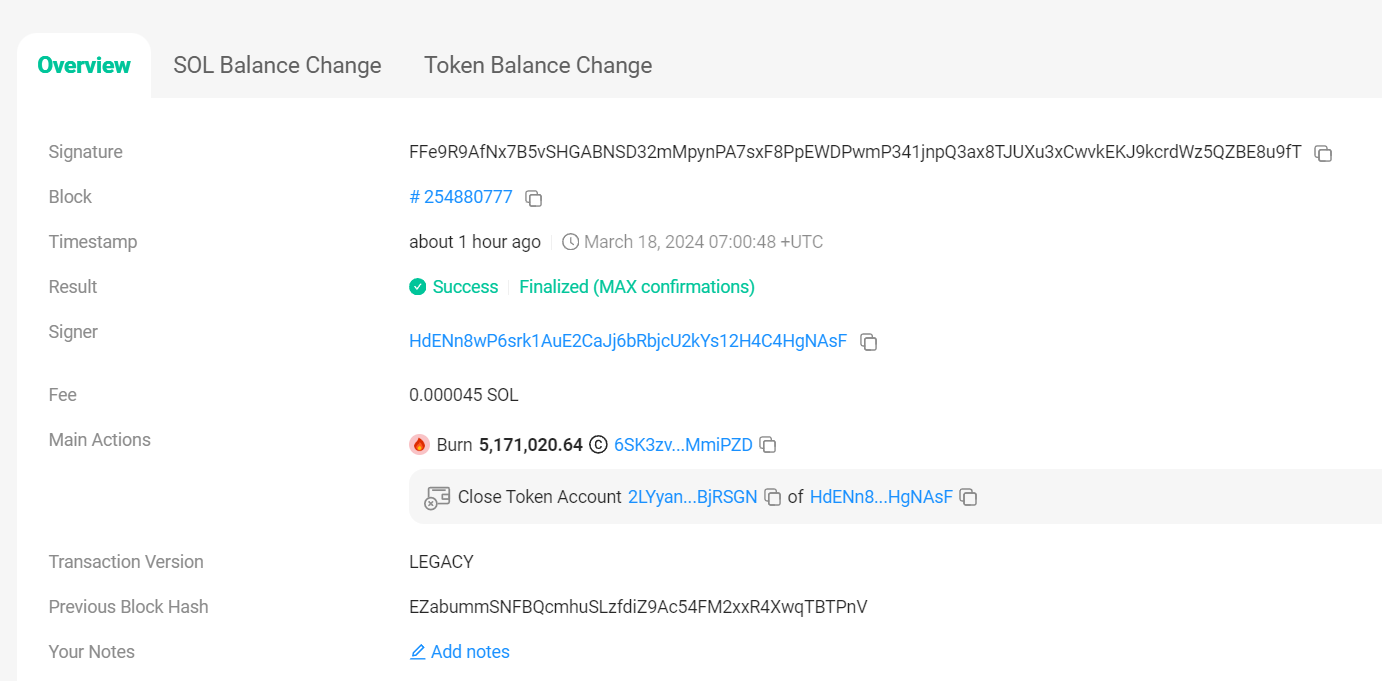
Task: Copy the signer address
Action: pyautogui.click(x=869, y=342)
